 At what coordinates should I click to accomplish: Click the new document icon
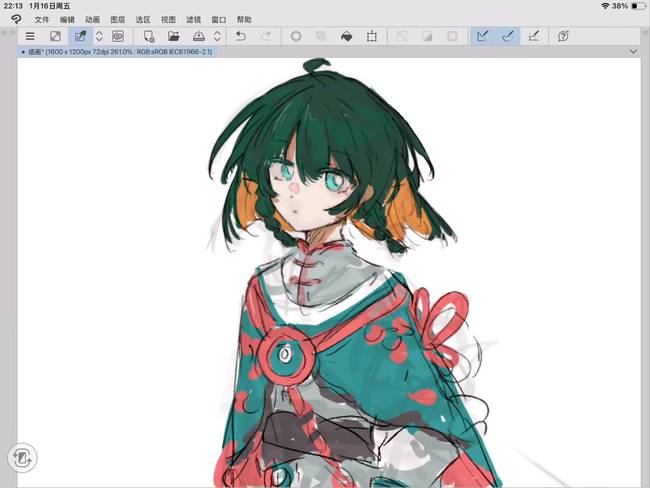point(149,36)
